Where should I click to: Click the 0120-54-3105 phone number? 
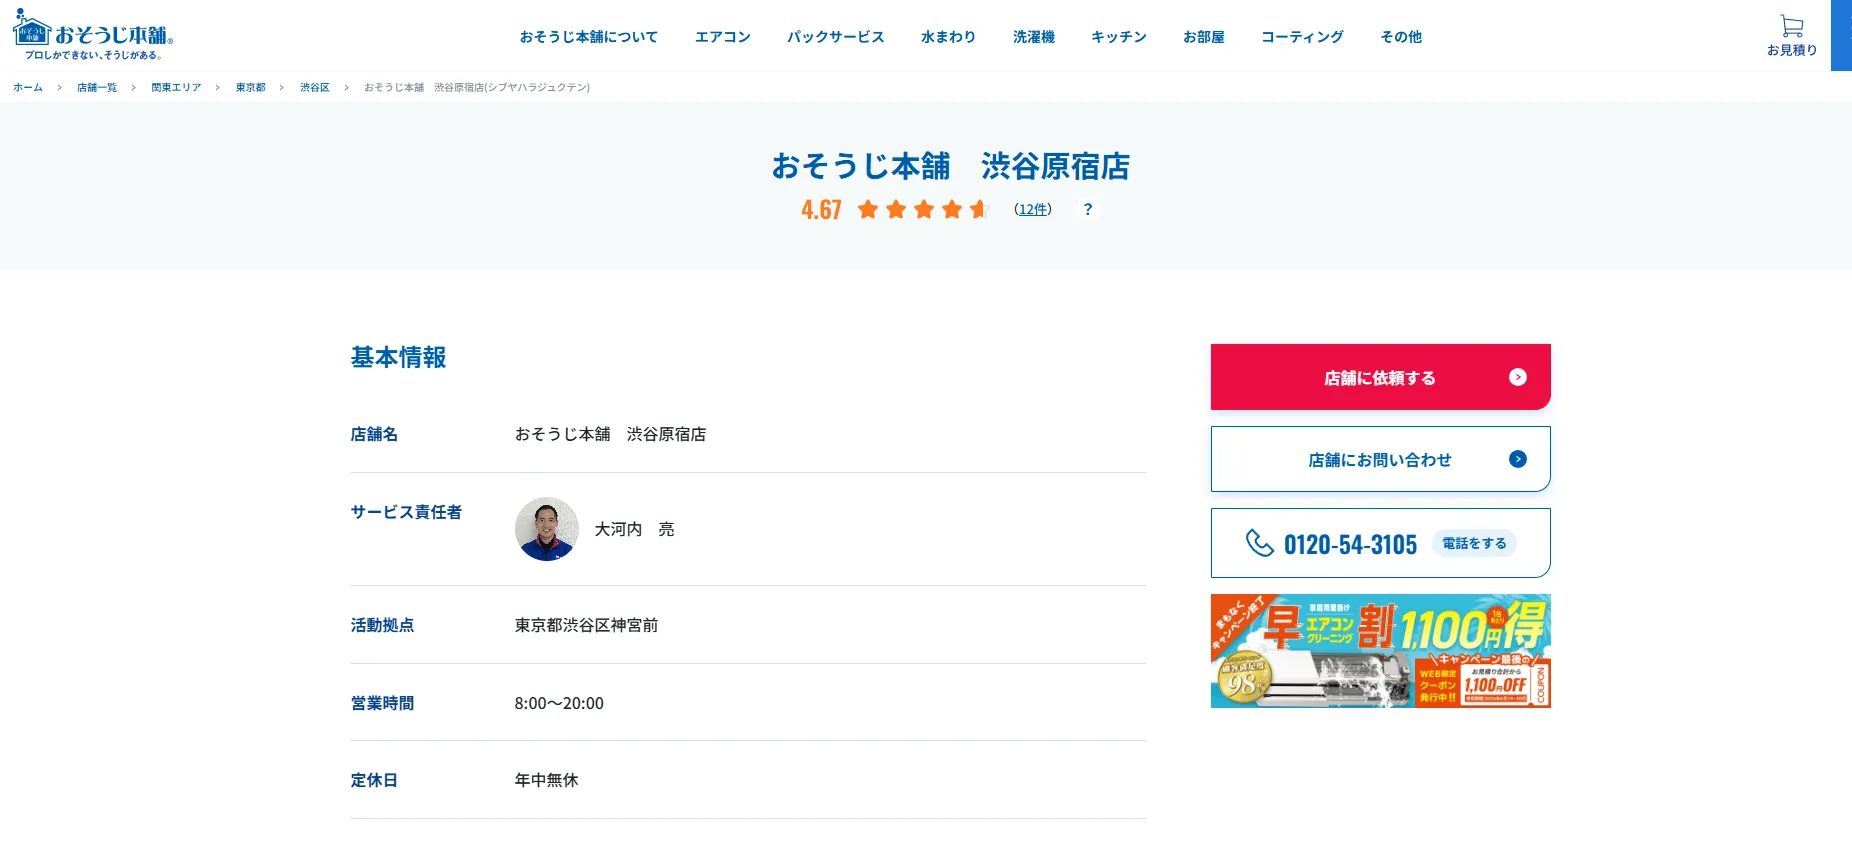pos(1350,544)
